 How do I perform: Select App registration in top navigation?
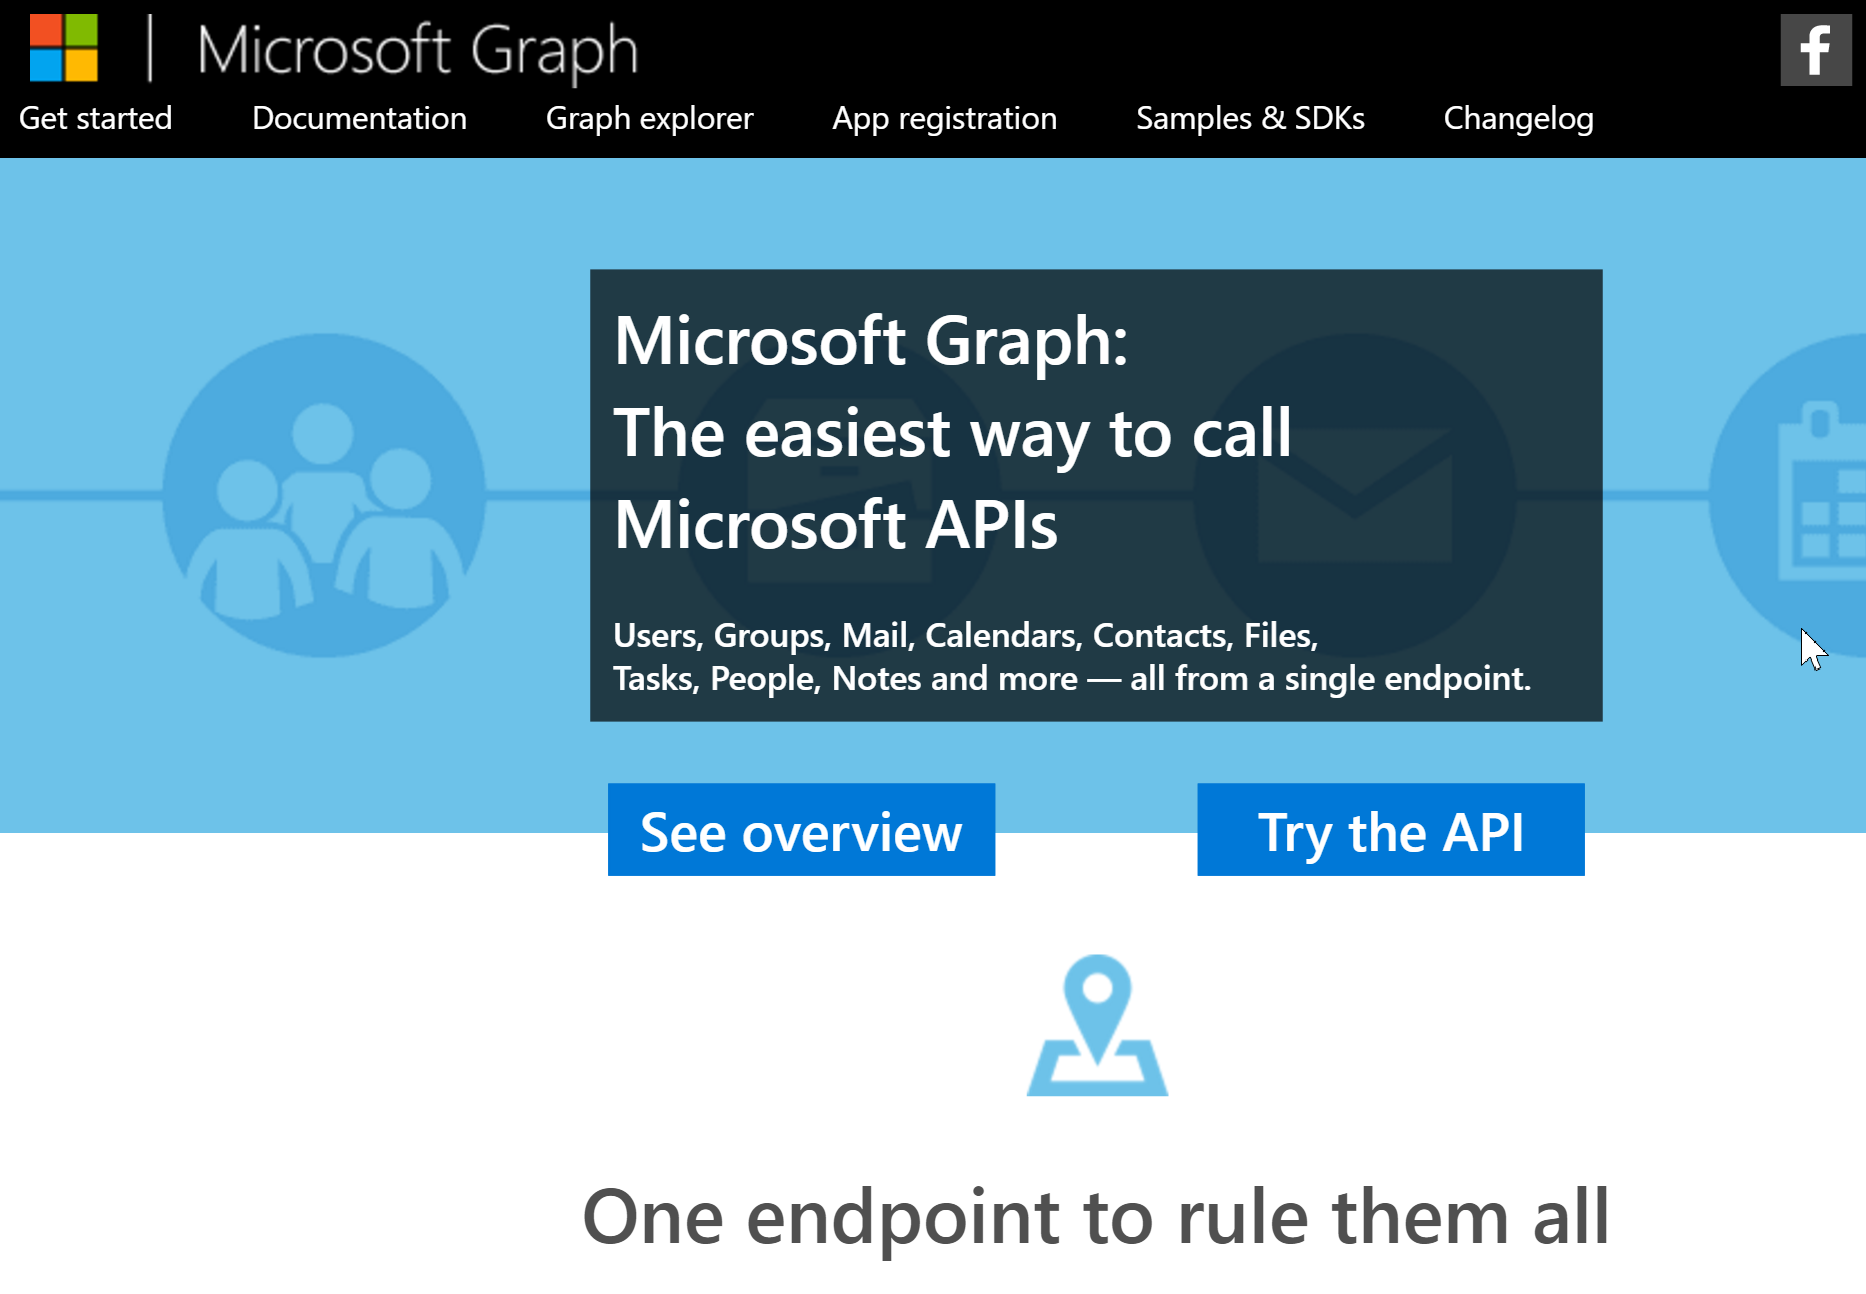coord(944,119)
